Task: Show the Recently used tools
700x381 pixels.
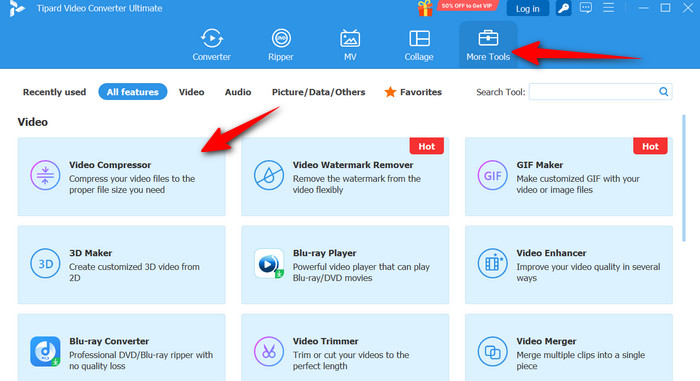Action: (x=54, y=92)
